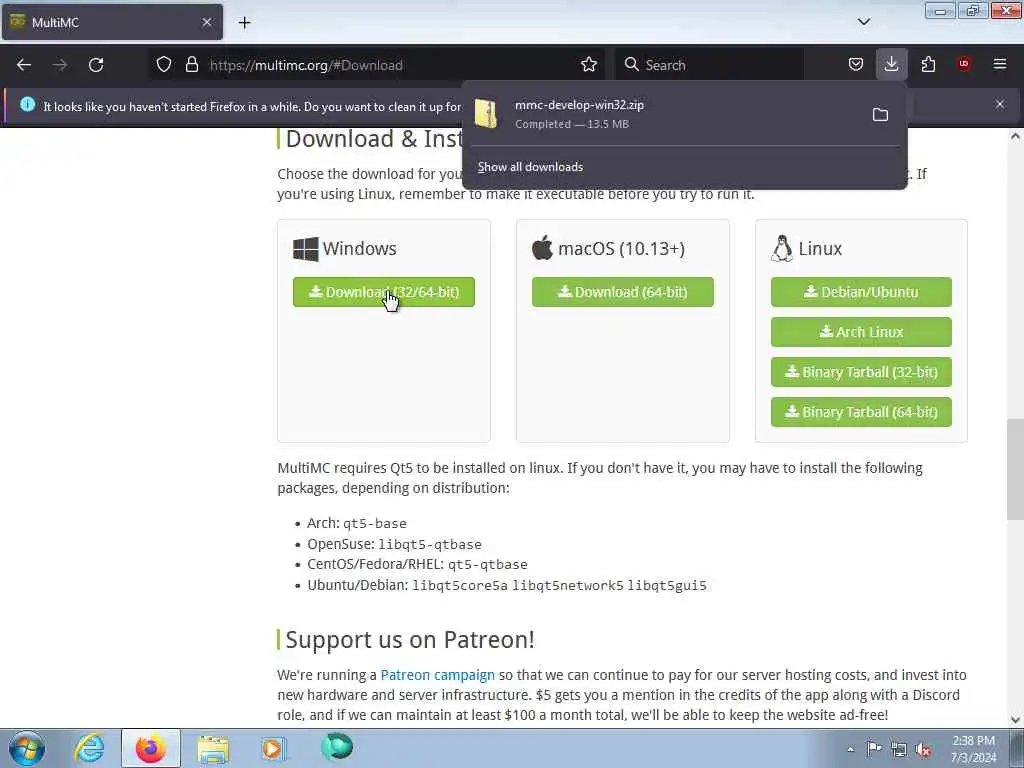Open the green round taskbar app

tap(337, 746)
